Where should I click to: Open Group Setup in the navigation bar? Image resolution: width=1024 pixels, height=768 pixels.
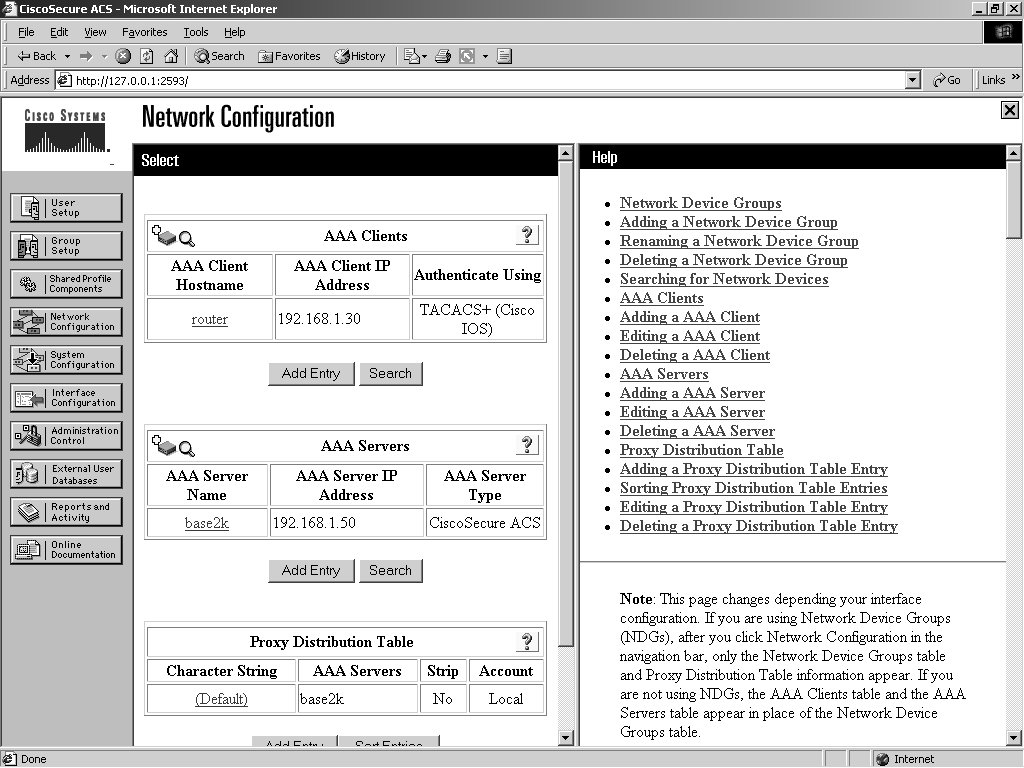[66, 246]
